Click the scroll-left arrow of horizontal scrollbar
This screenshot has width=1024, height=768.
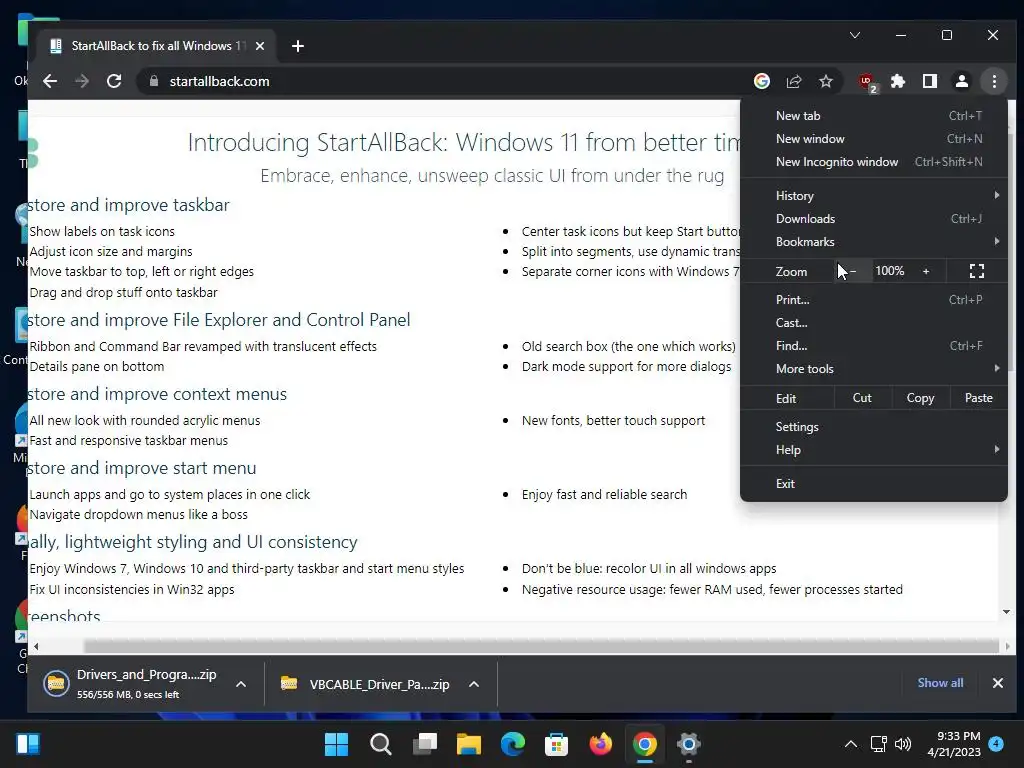(x=36, y=646)
